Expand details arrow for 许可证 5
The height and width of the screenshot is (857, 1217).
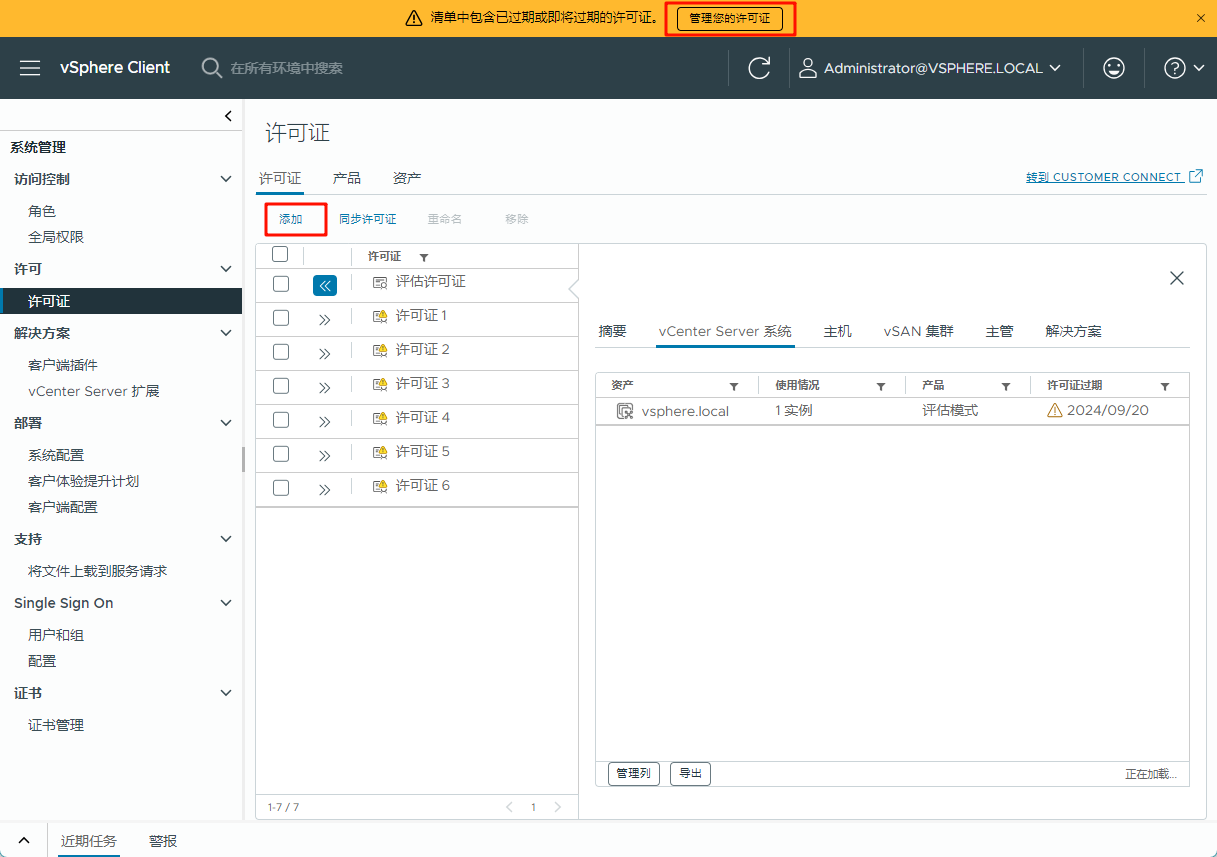[x=325, y=456]
